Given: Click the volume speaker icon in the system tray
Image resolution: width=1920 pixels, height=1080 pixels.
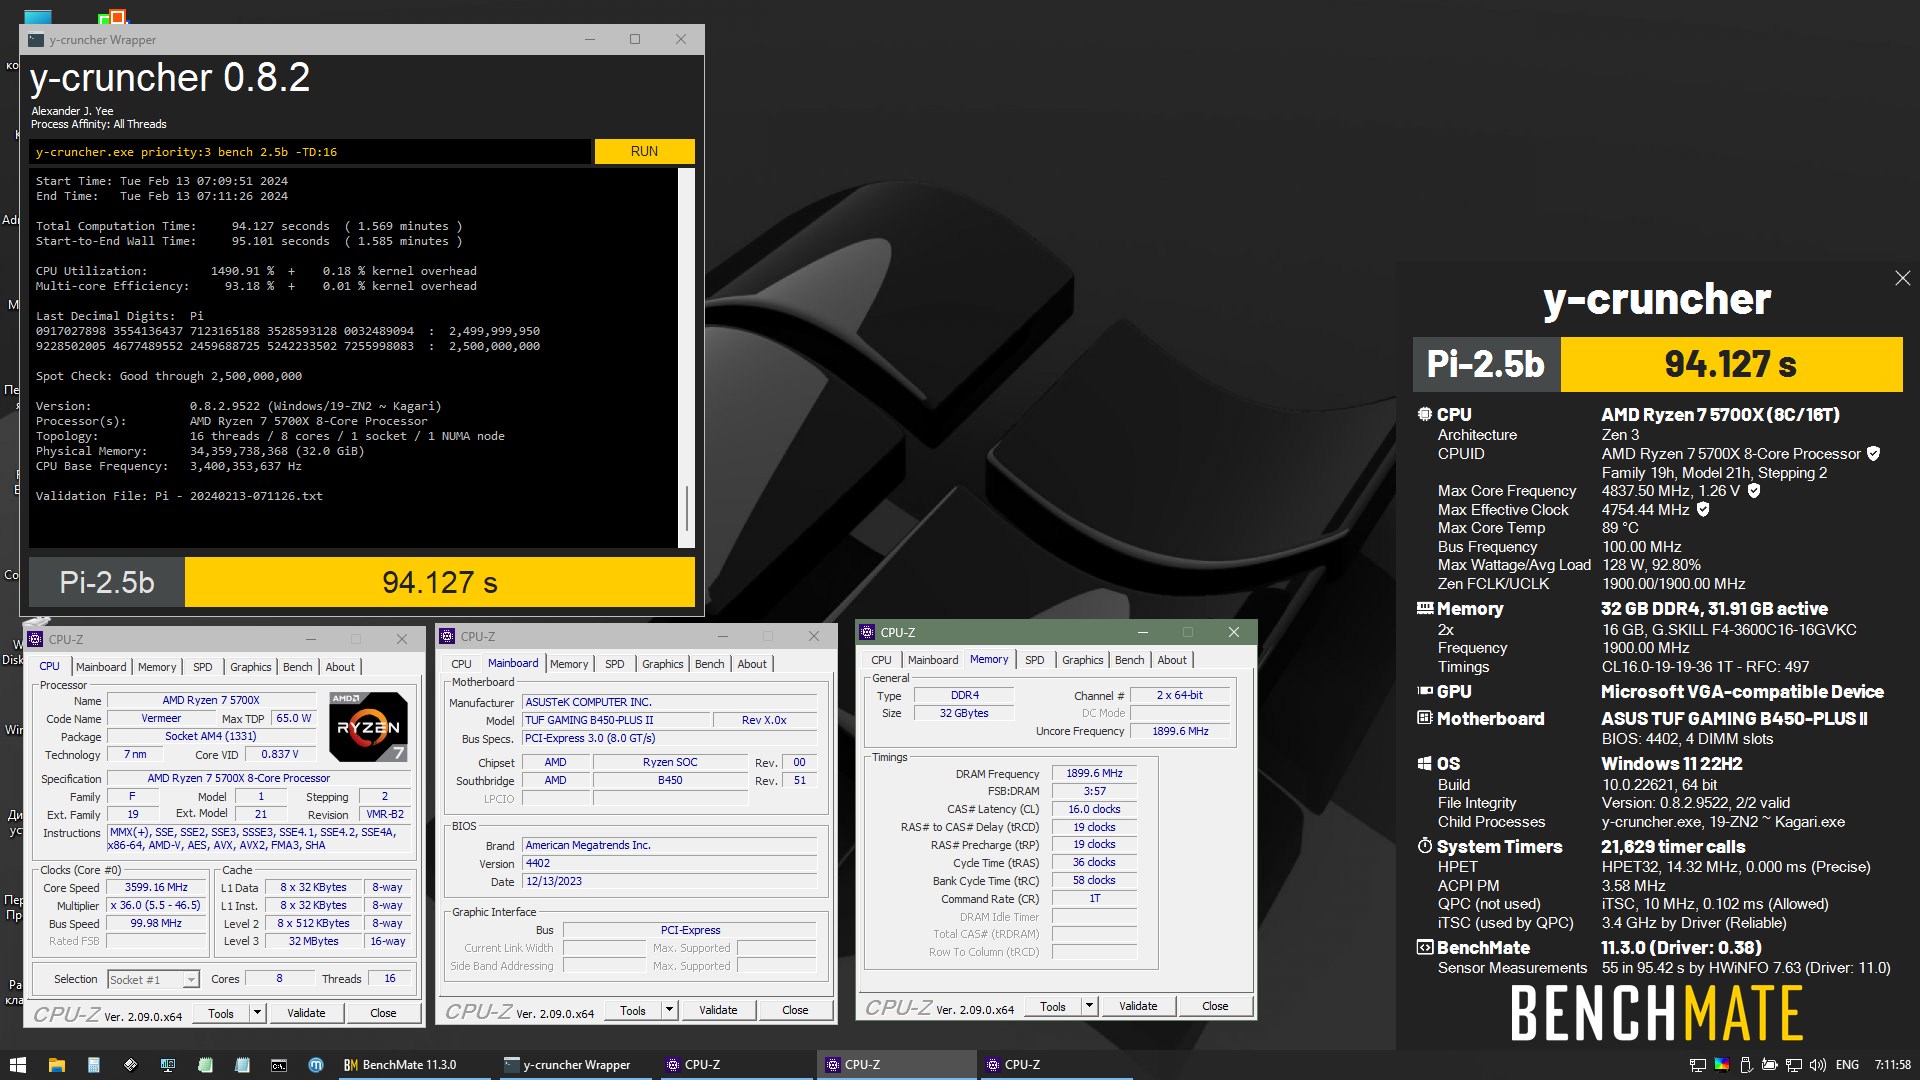Looking at the screenshot, I should [x=1818, y=1065].
